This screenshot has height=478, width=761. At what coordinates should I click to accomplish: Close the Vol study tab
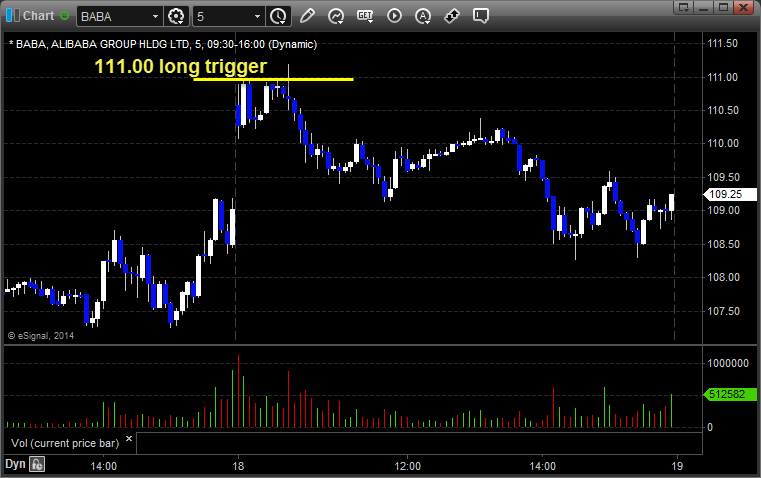[129, 439]
